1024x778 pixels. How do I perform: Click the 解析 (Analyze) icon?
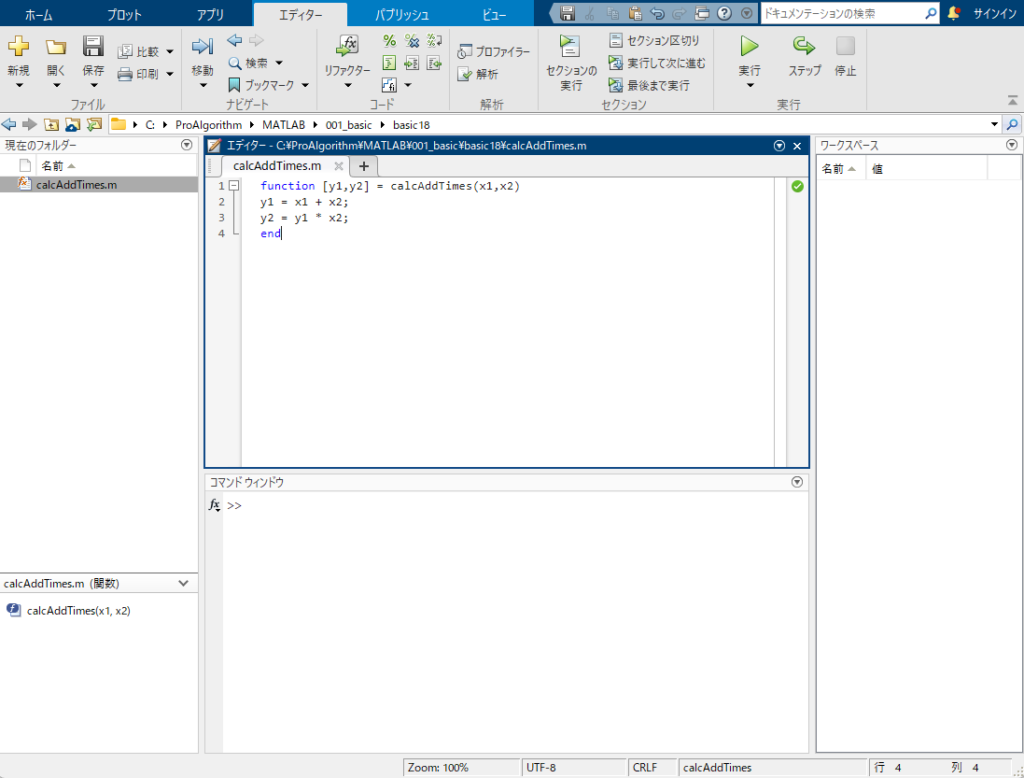coord(478,74)
